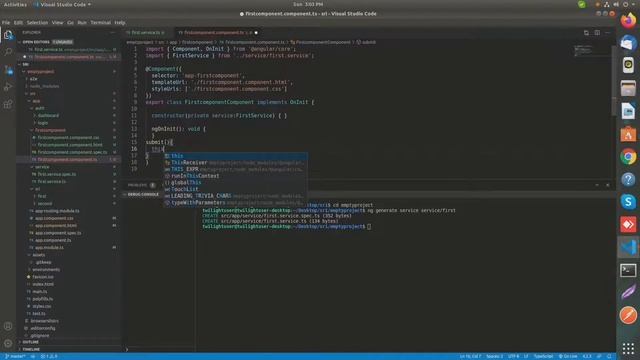Image resolution: width=640 pixels, height=360 pixels.
Task: Open the Selection menu
Action: click(x=38, y=23)
